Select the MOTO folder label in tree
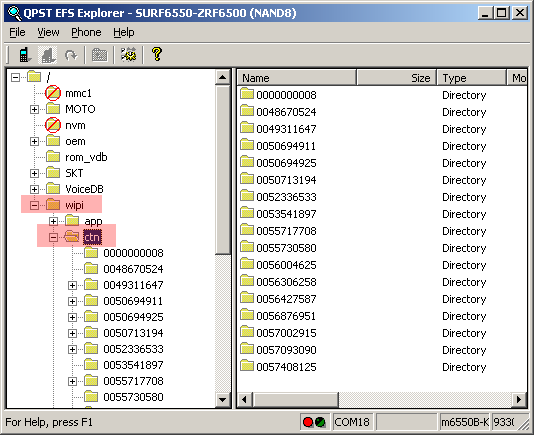Image resolution: width=534 pixels, height=435 pixels. [x=80, y=109]
